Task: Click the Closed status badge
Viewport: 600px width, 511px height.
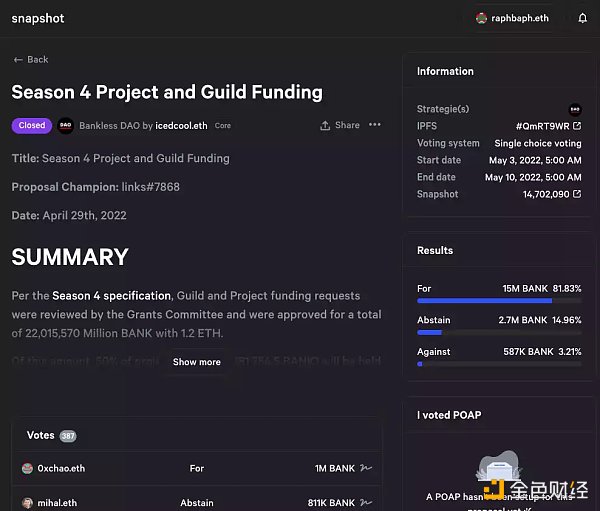Action: (x=32, y=126)
